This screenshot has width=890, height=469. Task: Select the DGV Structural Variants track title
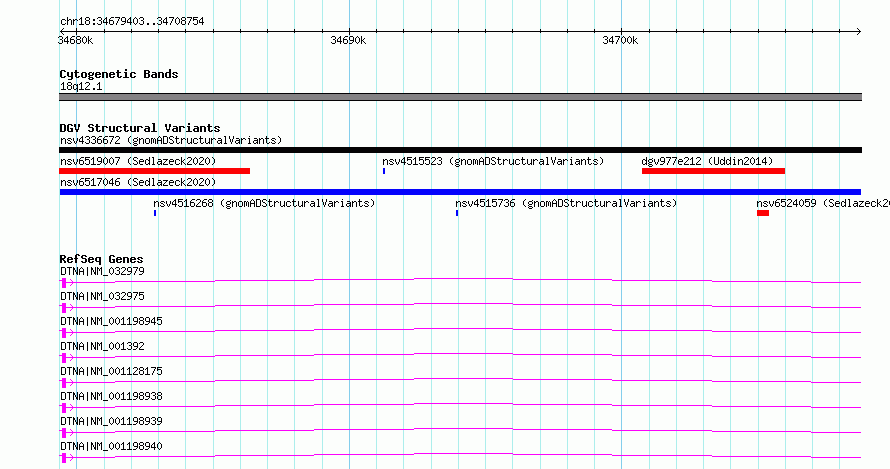(x=140, y=128)
